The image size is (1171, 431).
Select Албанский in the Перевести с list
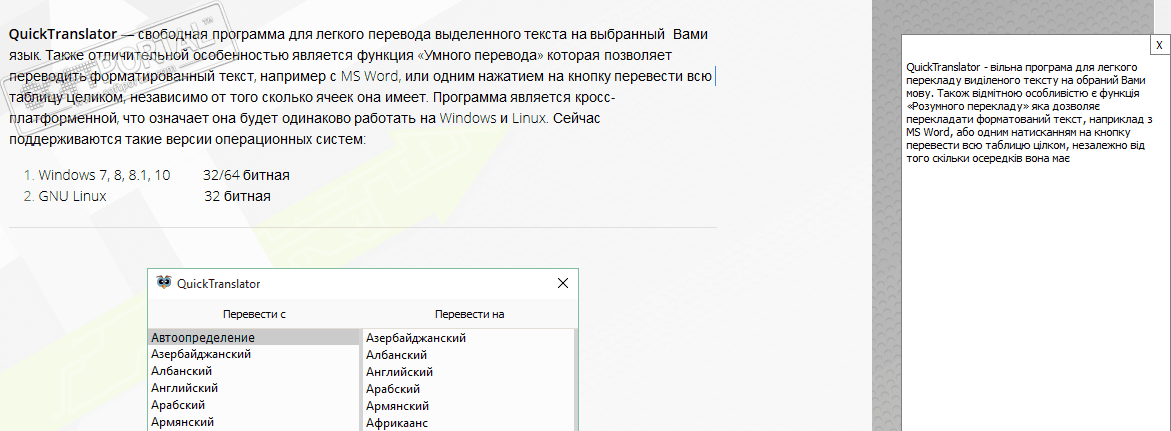coord(254,371)
